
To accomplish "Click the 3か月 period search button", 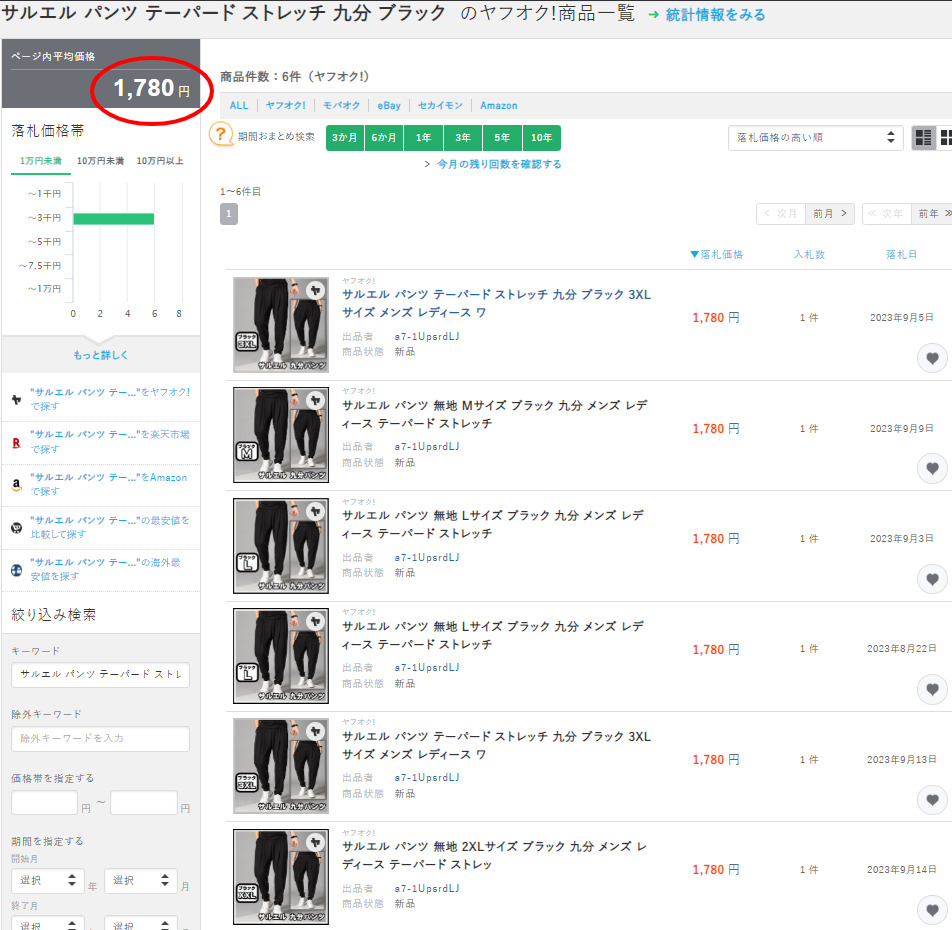I will 344,138.
